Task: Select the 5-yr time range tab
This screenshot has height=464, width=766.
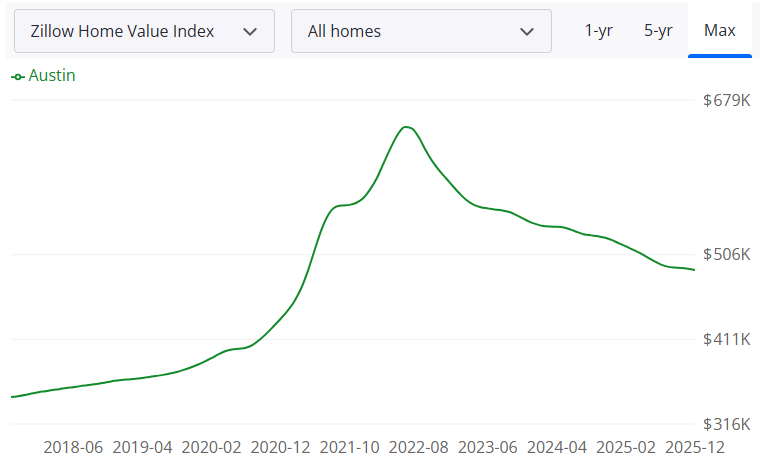Action: tap(658, 30)
